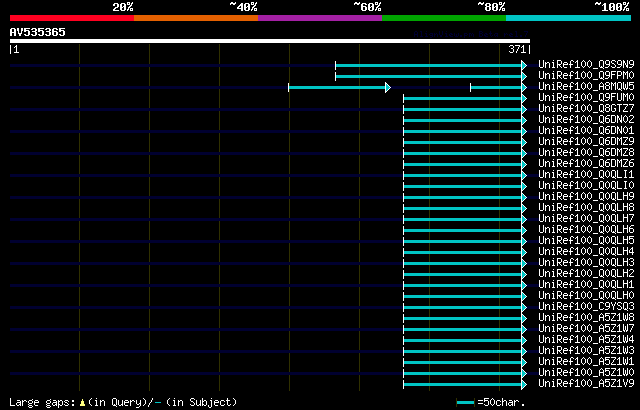Choose the UniRef100_Q6DMZ9 label
640x410 pixels.
coord(586,141)
